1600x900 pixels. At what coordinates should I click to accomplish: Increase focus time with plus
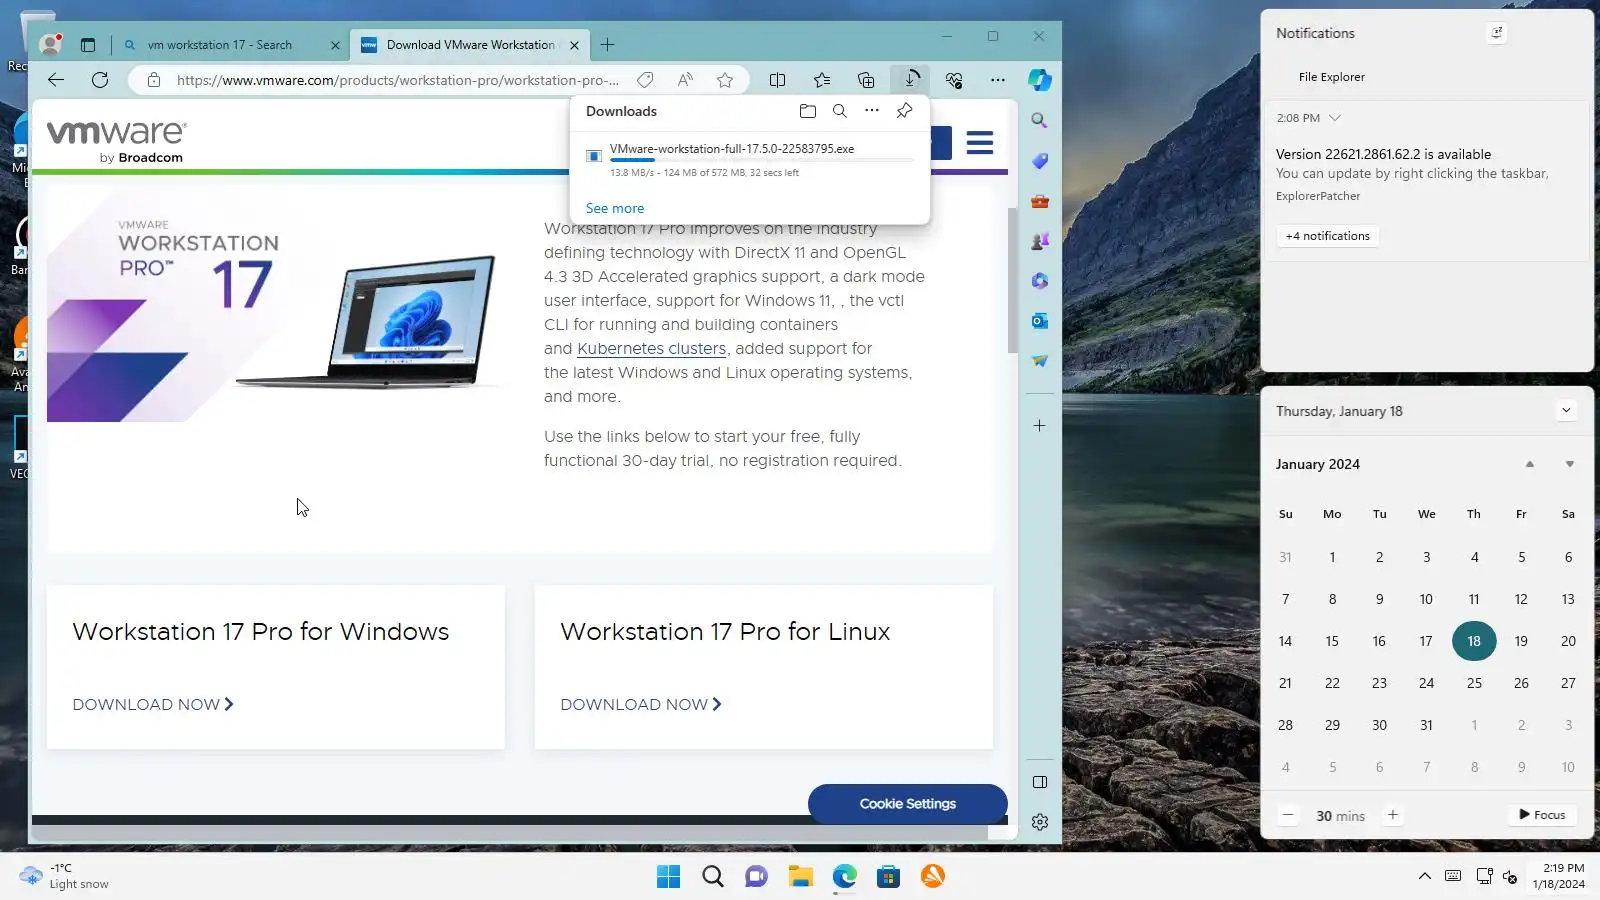pos(1392,815)
